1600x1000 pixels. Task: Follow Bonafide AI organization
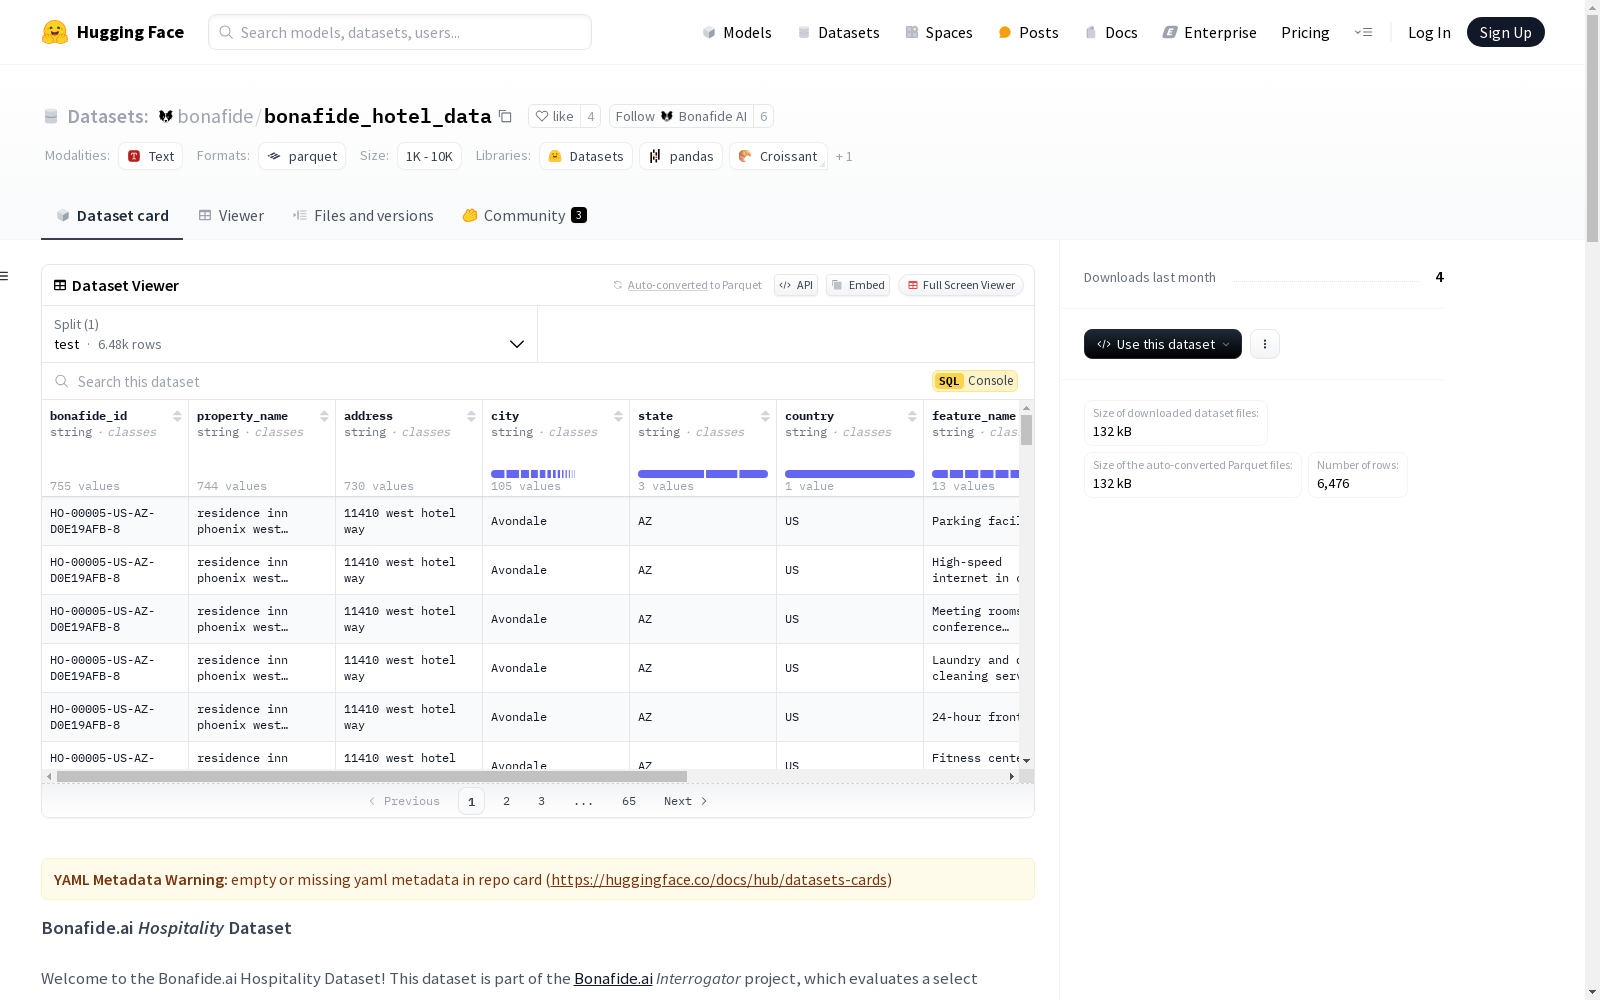(681, 116)
